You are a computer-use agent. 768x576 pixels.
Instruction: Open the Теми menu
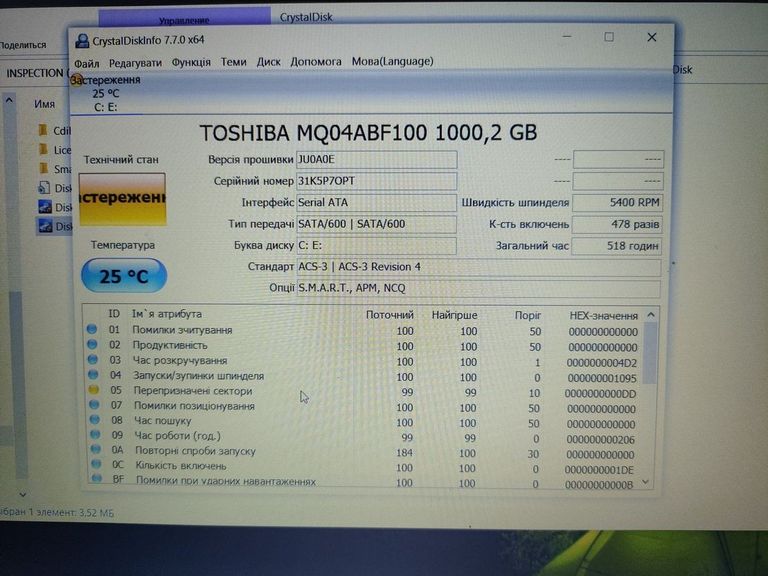coord(233,62)
